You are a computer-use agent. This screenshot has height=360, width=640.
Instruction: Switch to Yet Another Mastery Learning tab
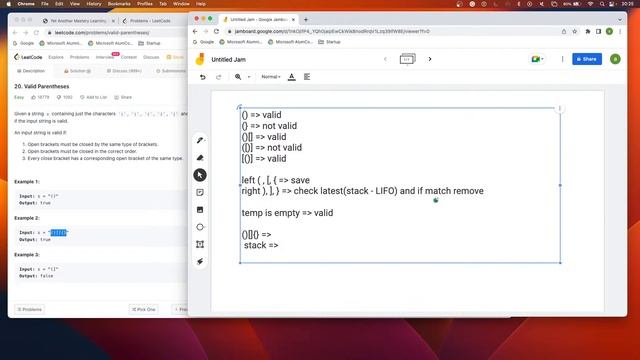pyautogui.click(x=78, y=21)
